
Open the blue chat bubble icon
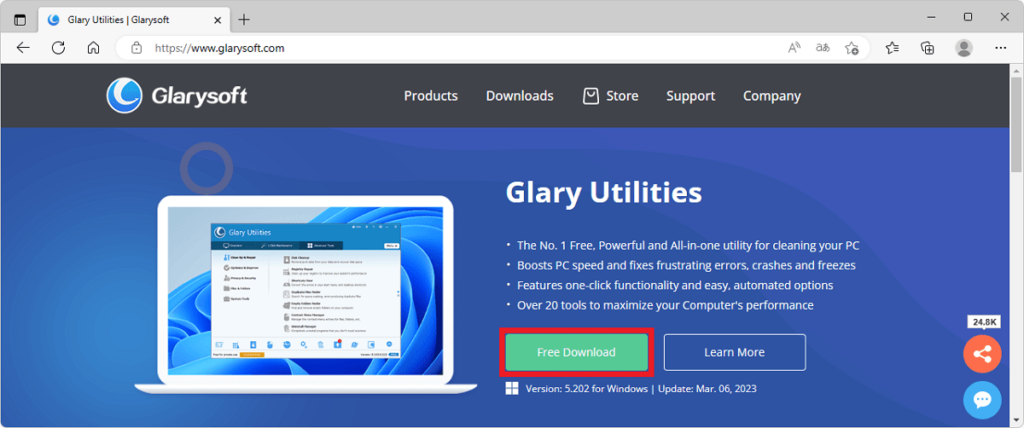[982, 400]
